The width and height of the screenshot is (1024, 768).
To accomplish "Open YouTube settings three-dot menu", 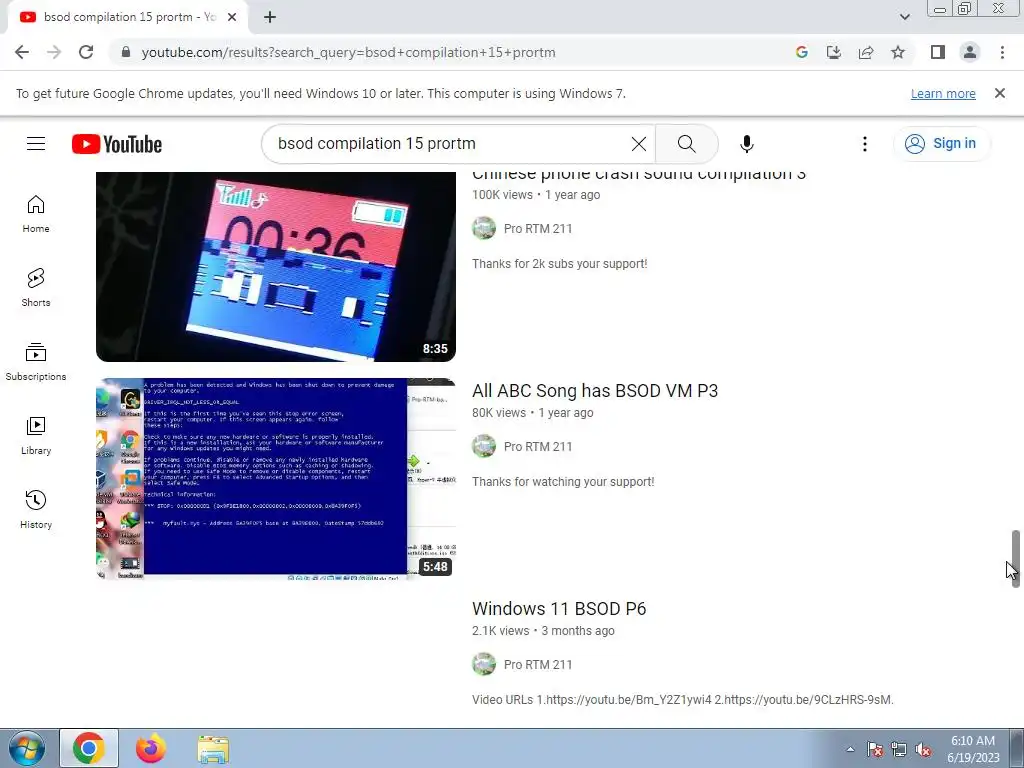I will click(x=865, y=144).
